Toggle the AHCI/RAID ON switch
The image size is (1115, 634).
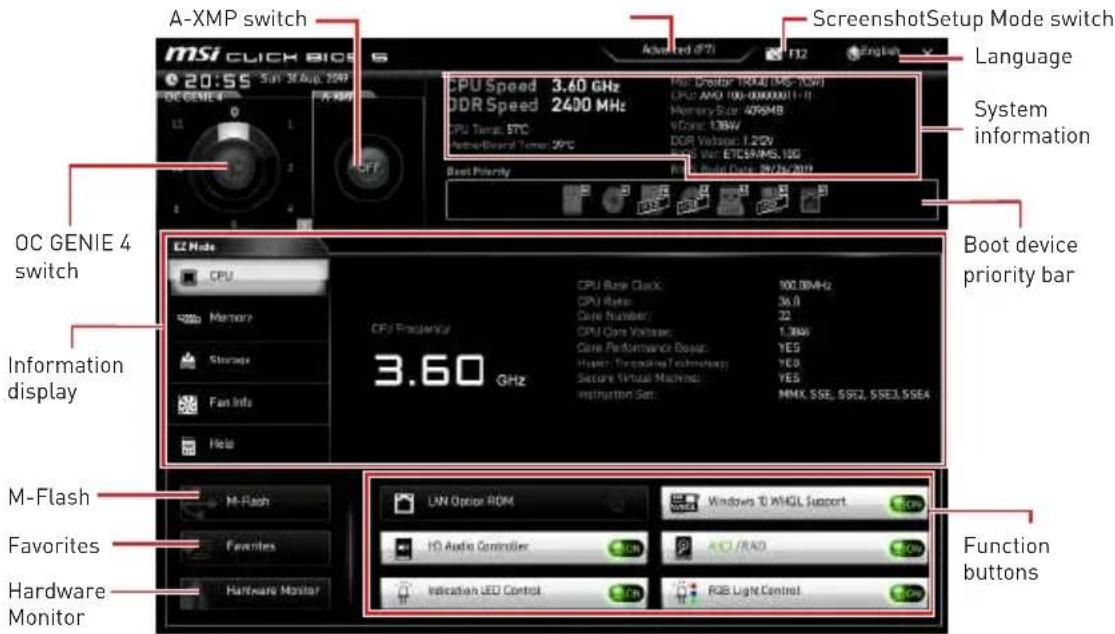tap(907, 549)
